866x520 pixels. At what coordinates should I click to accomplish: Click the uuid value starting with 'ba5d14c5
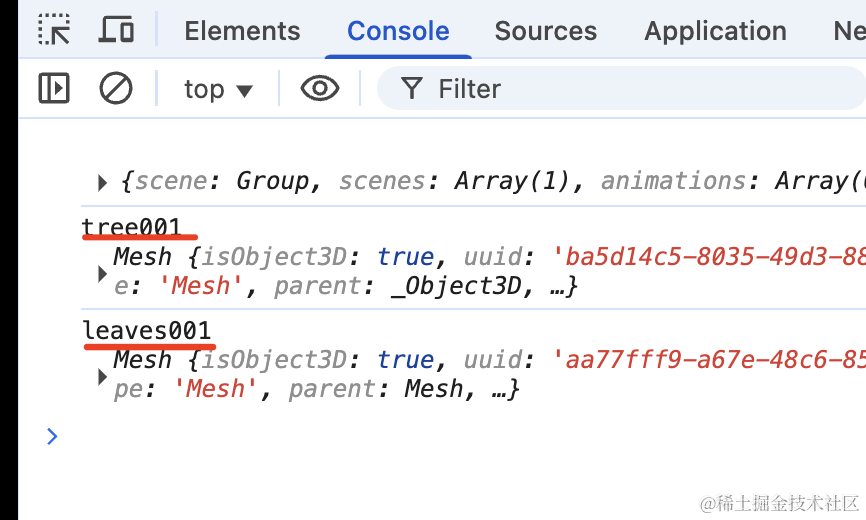point(709,257)
